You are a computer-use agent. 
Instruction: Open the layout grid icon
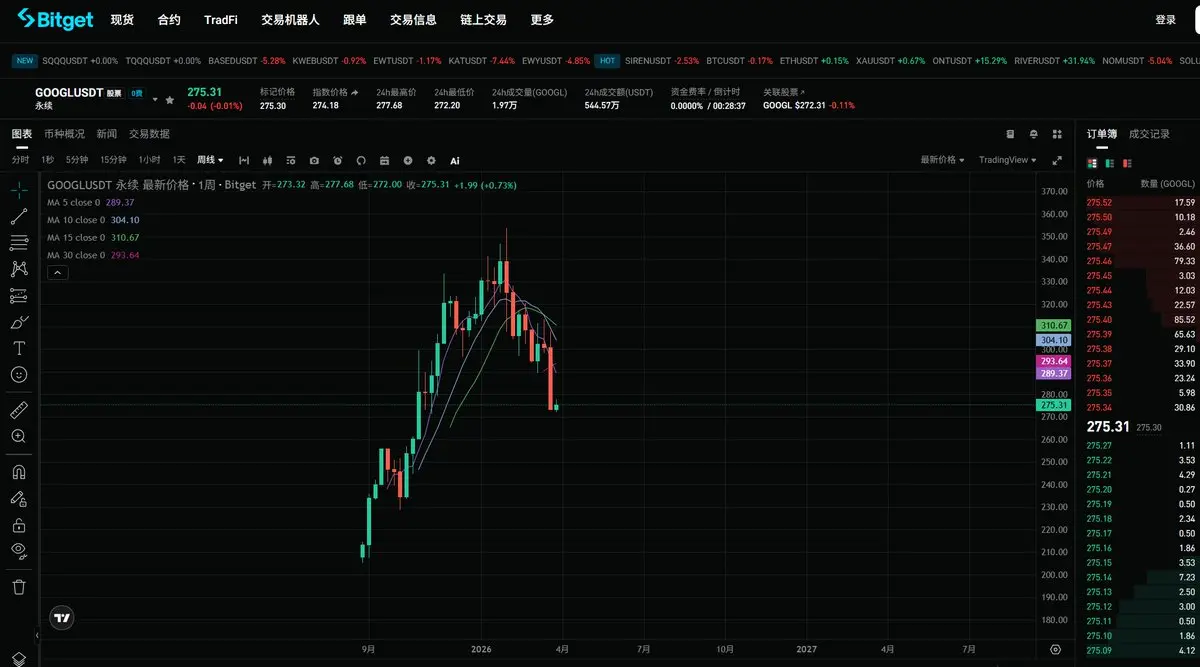point(1056,134)
